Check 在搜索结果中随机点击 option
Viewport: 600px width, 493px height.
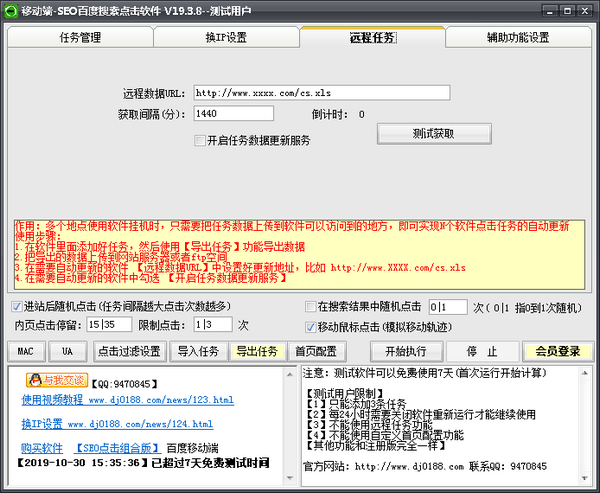pyautogui.click(x=310, y=307)
